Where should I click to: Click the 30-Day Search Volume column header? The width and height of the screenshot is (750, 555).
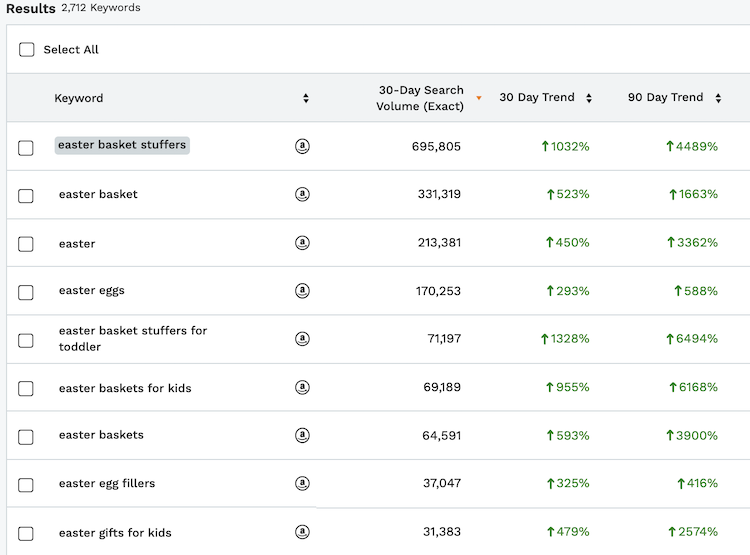click(x=420, y=98)
